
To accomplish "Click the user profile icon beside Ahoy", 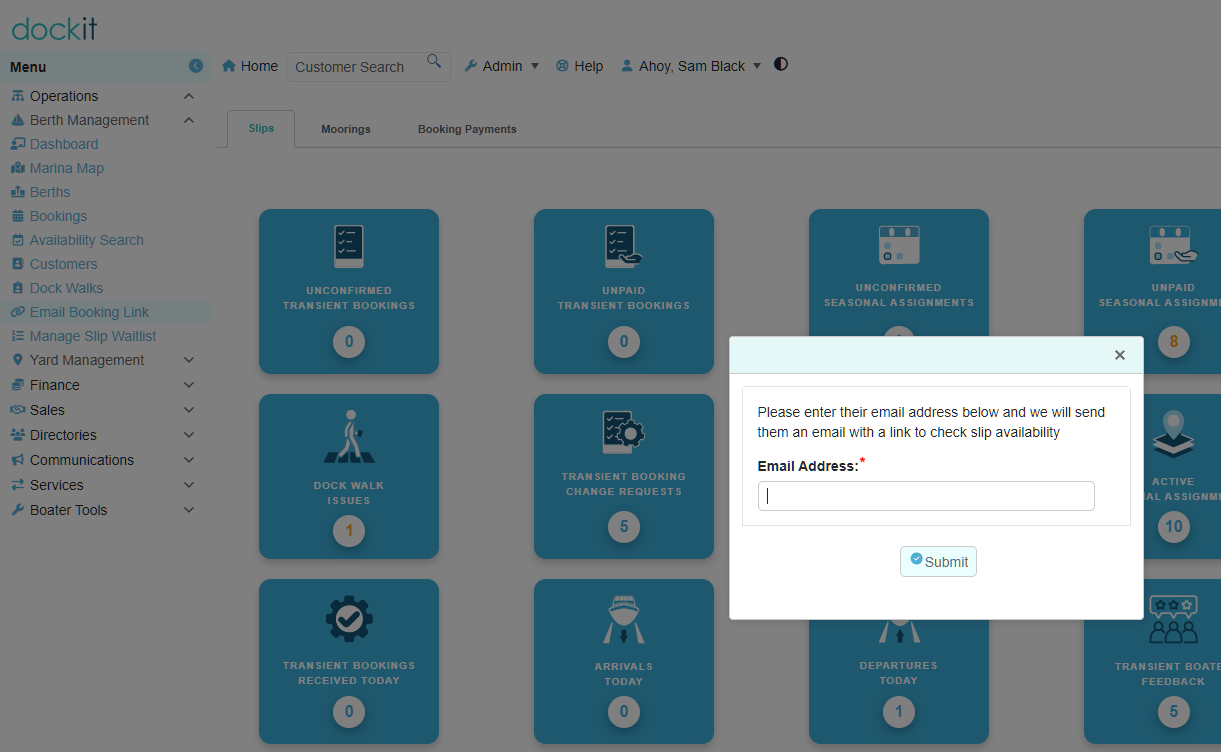I will [x=627, y=66].
